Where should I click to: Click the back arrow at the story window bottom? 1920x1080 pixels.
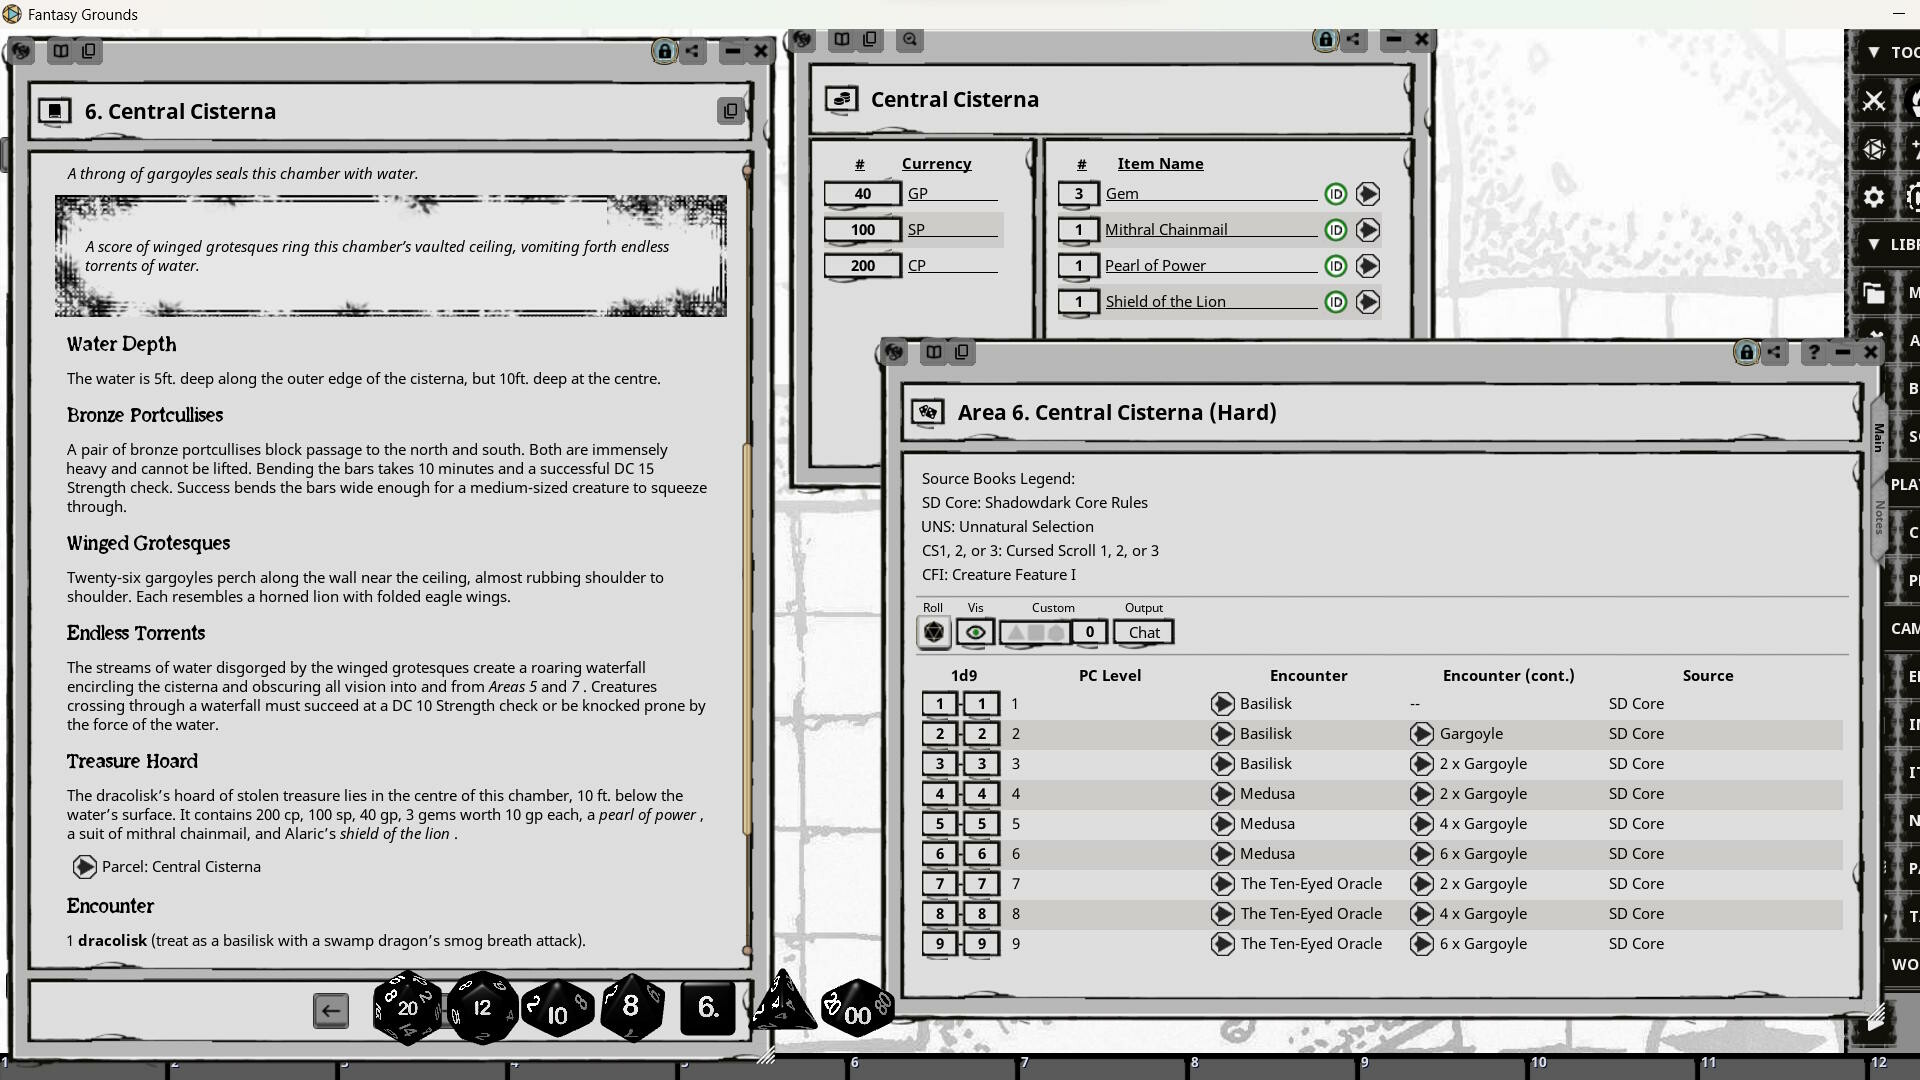tap(331, 1010)
